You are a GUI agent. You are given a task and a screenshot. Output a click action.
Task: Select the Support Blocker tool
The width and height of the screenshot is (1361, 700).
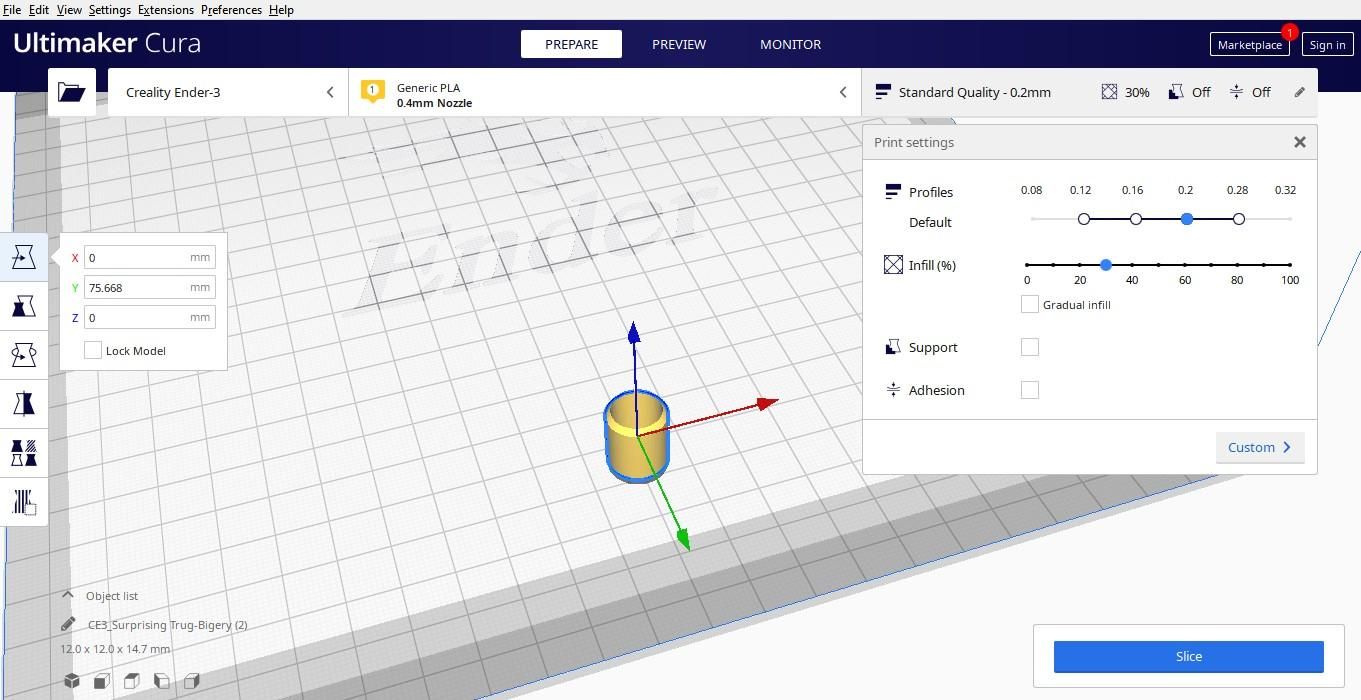pos(24,501)
